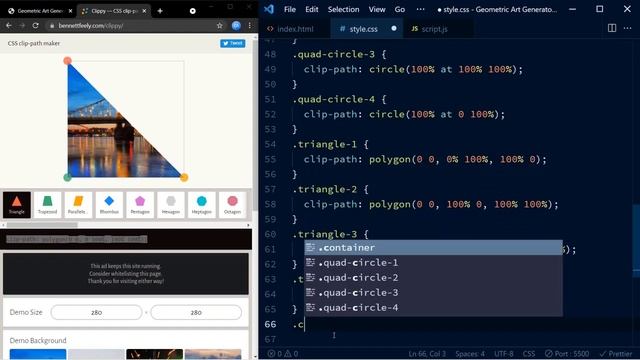Click the yellow bottom-right polygon handle

click(x=184, y=177)
